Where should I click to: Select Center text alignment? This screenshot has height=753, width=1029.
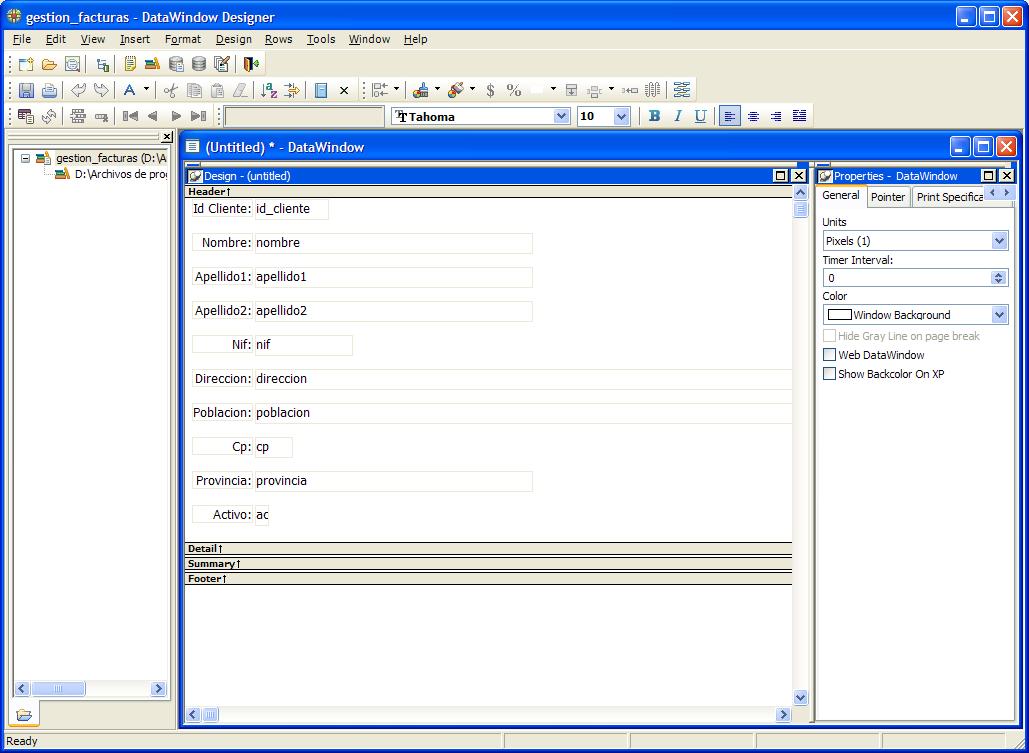click(753, 116)
